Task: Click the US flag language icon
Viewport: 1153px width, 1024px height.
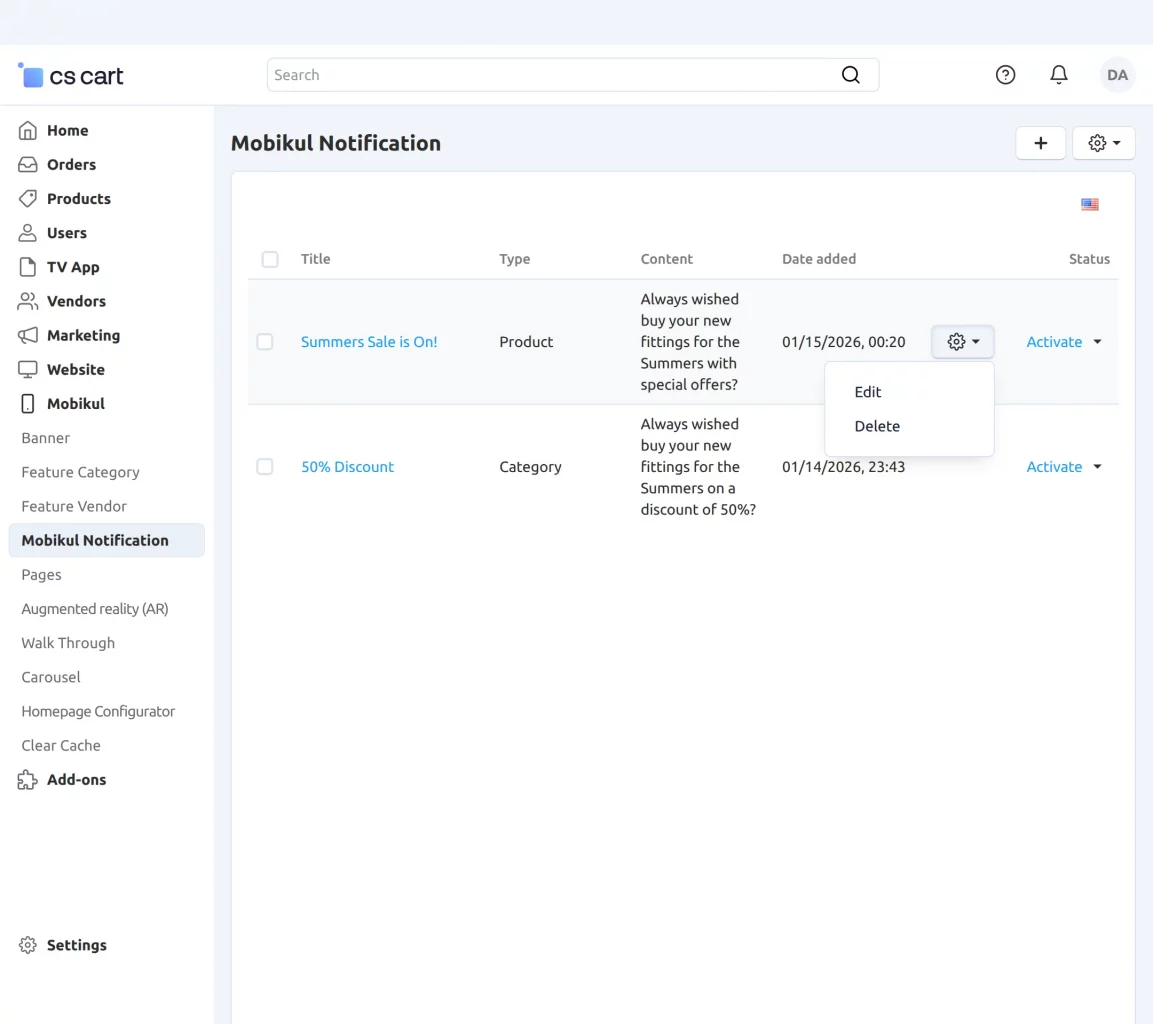Action: pyautogui.click(x=1089, y=205)
